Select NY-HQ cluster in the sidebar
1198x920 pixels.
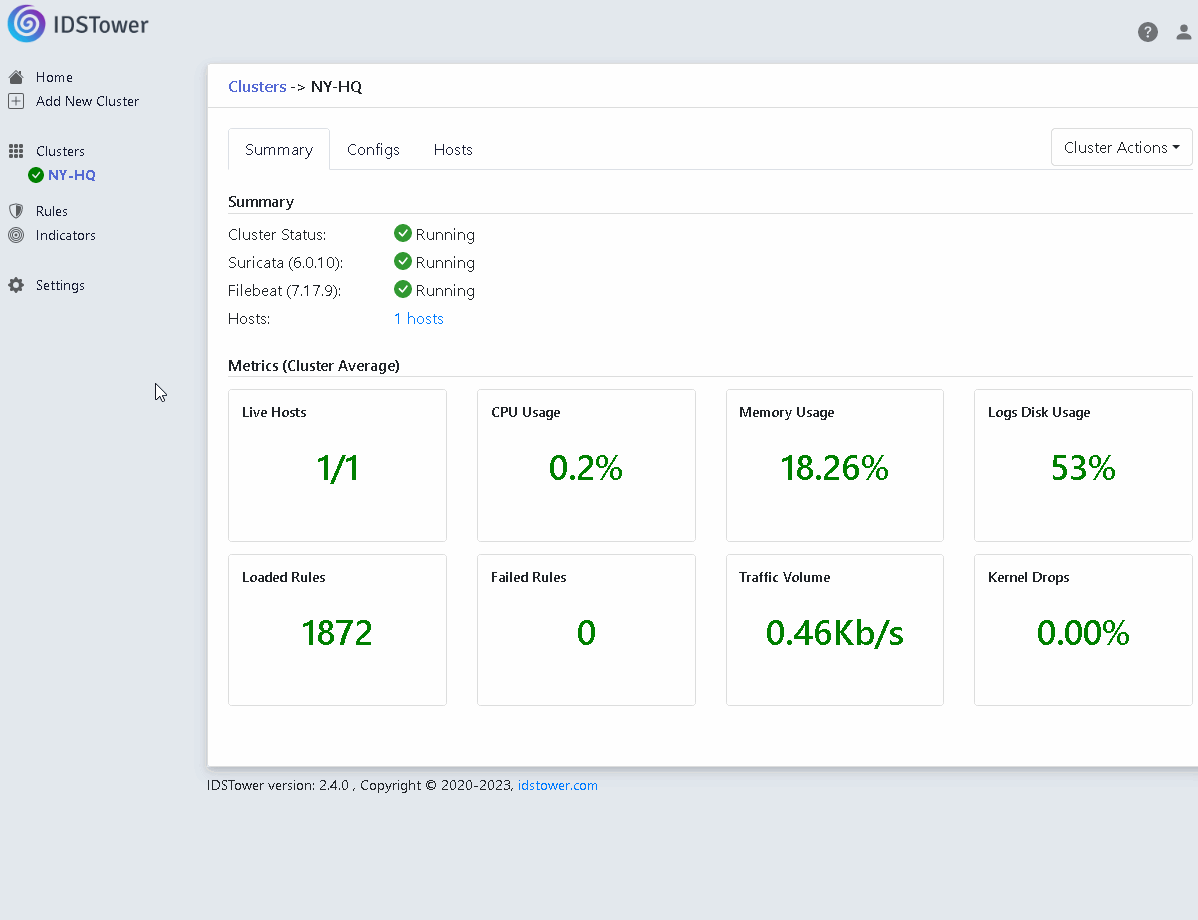tap(72, 175)
